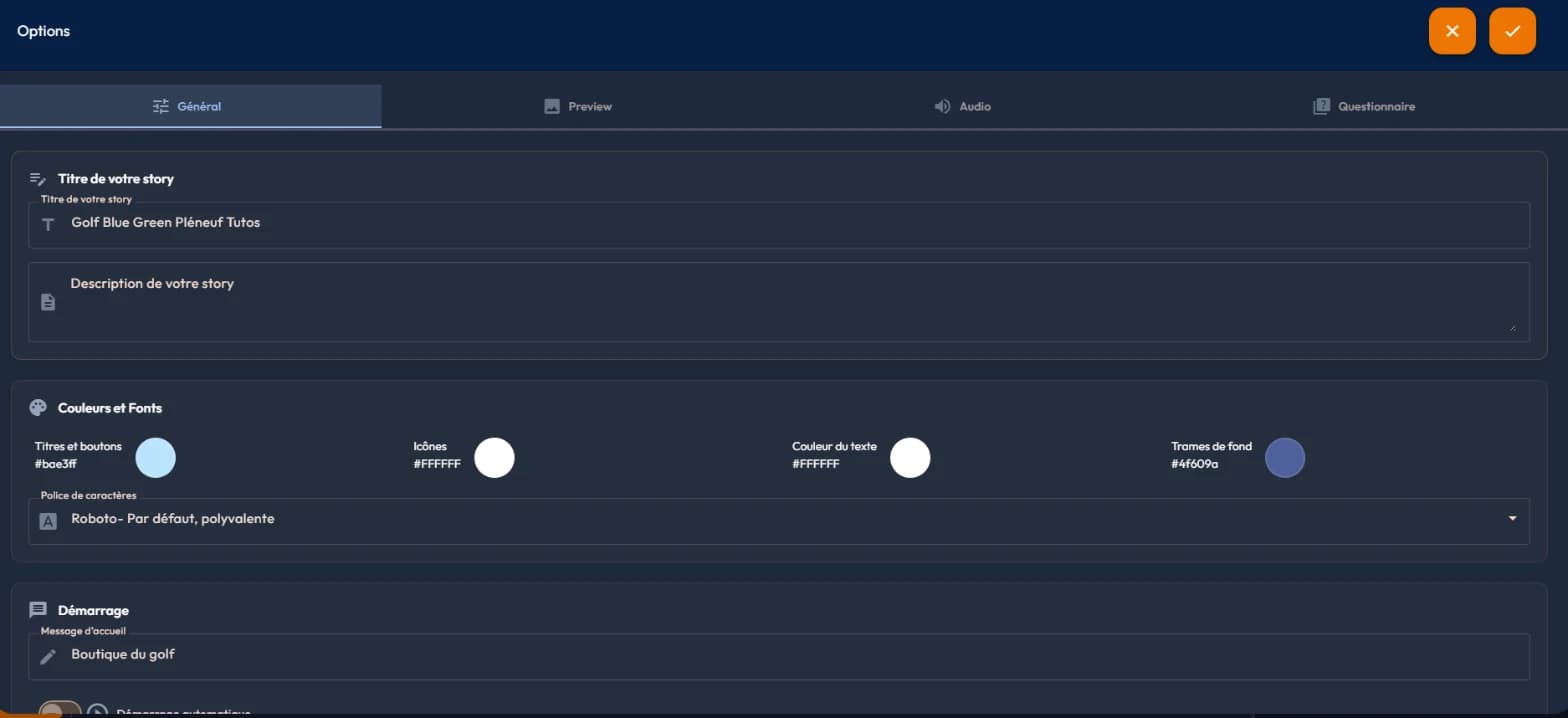
Task: Open the Couleur du texte color swatch
Action: point(910,457)
